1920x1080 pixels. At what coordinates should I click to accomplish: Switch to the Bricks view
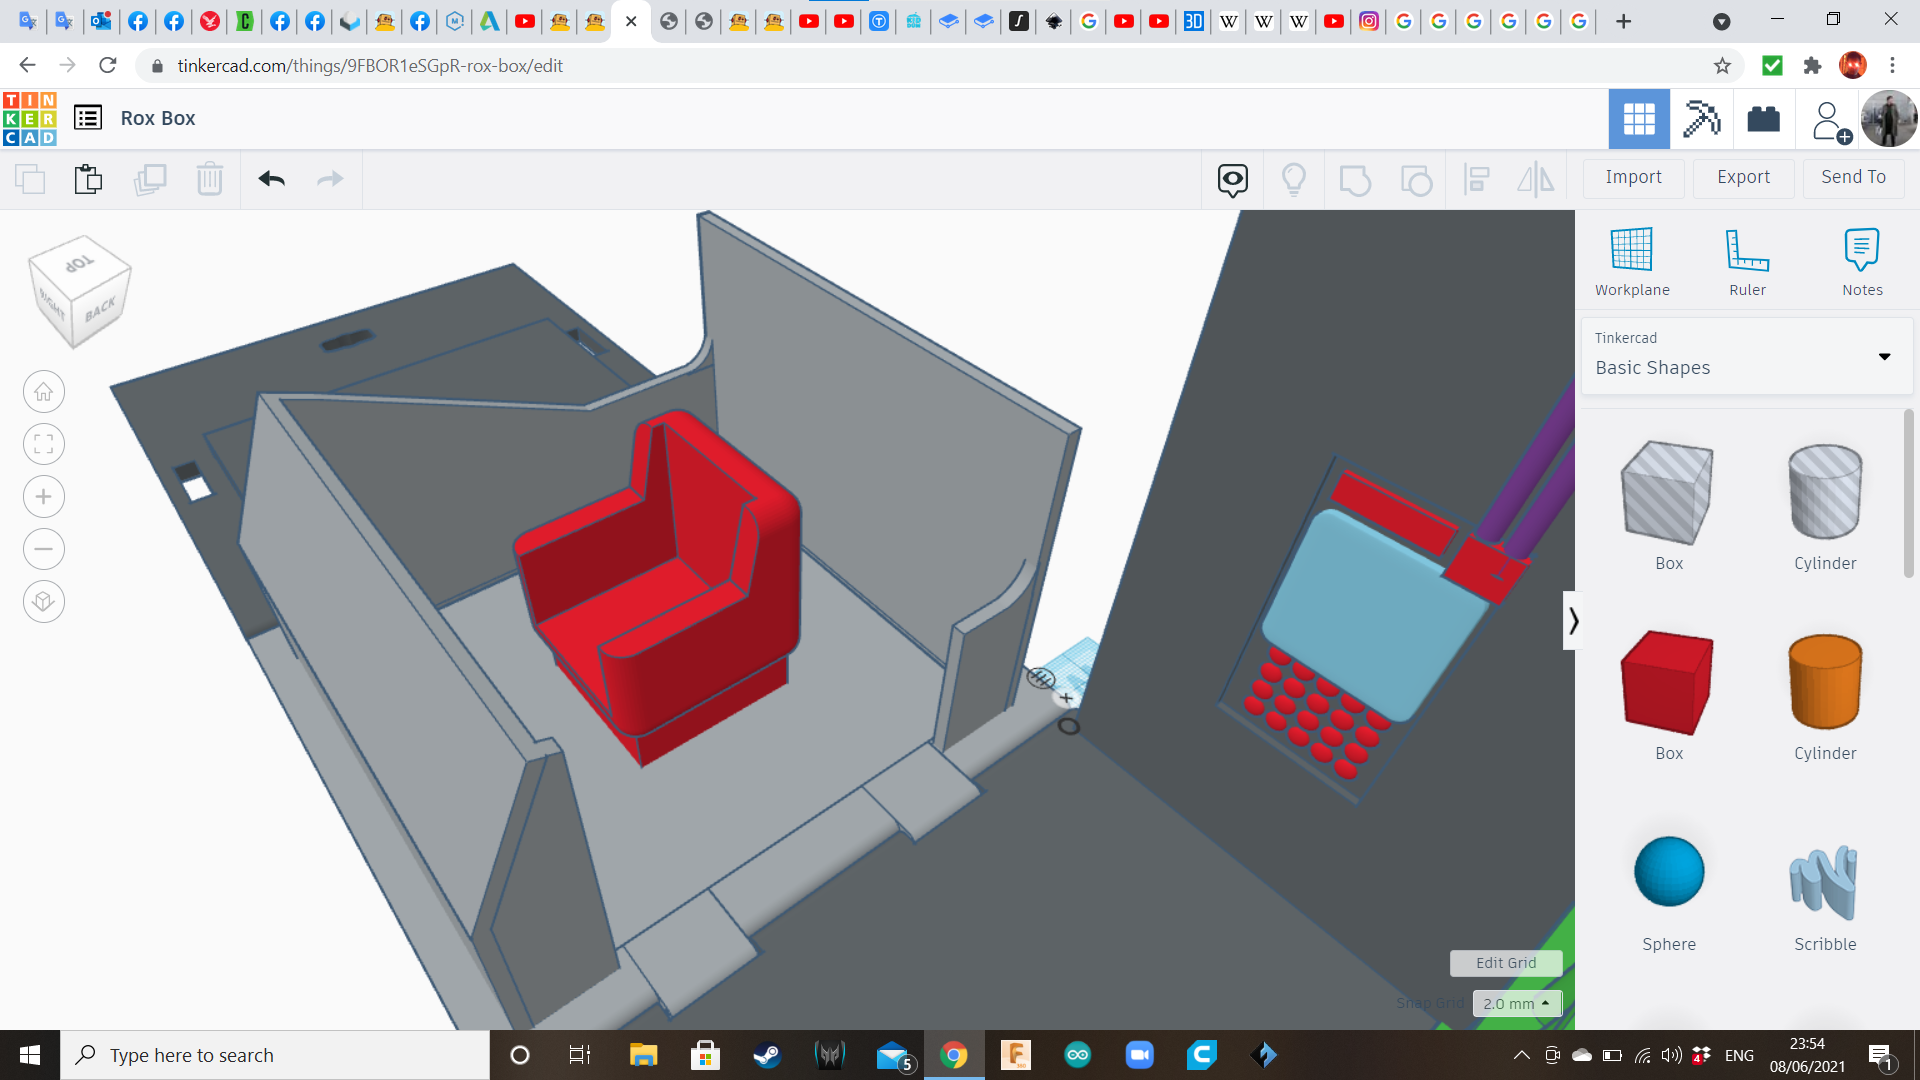tap(1763, 119)
